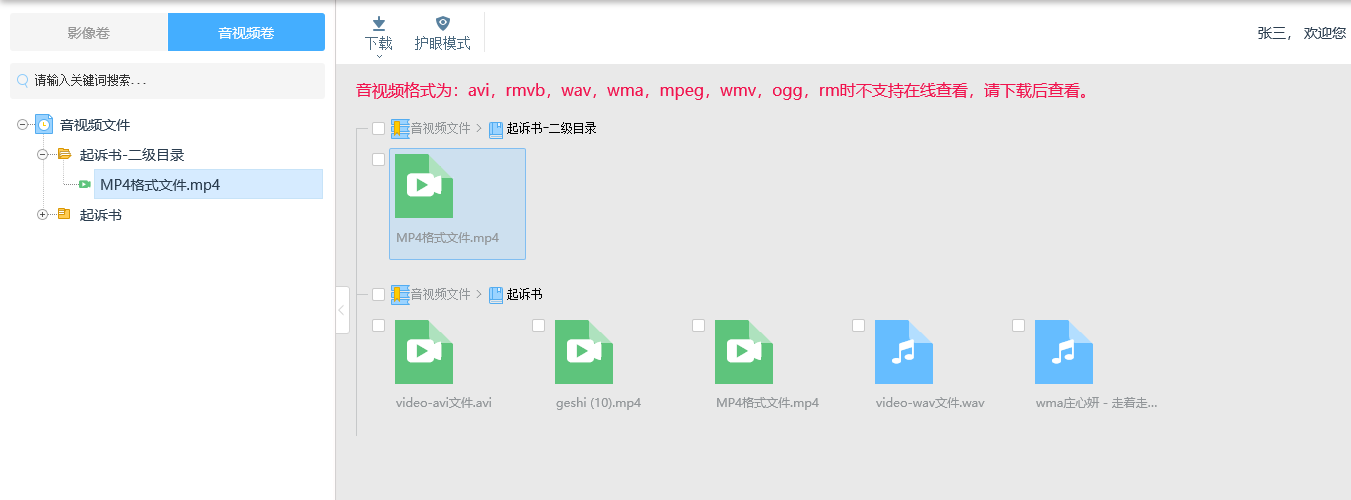
Task: Click the video-wav文件.wav file name
Action: coord(930,403)
